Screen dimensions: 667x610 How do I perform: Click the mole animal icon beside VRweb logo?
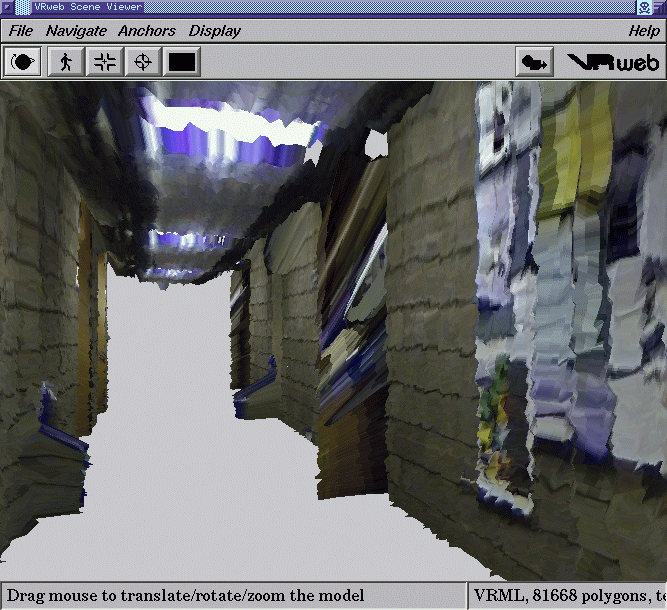[535, 62]
